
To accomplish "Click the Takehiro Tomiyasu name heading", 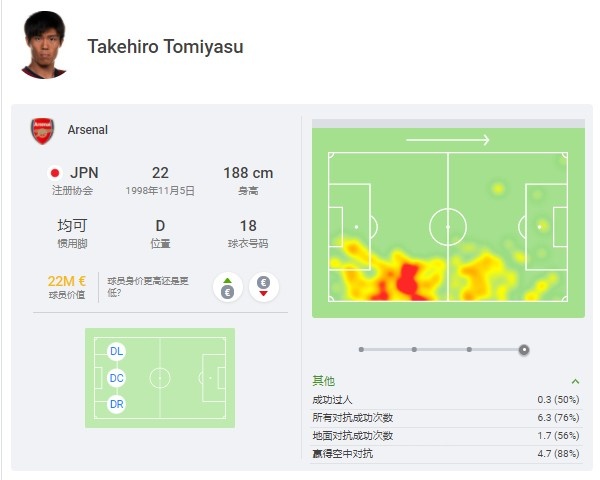I will click(x=165, y=47).
